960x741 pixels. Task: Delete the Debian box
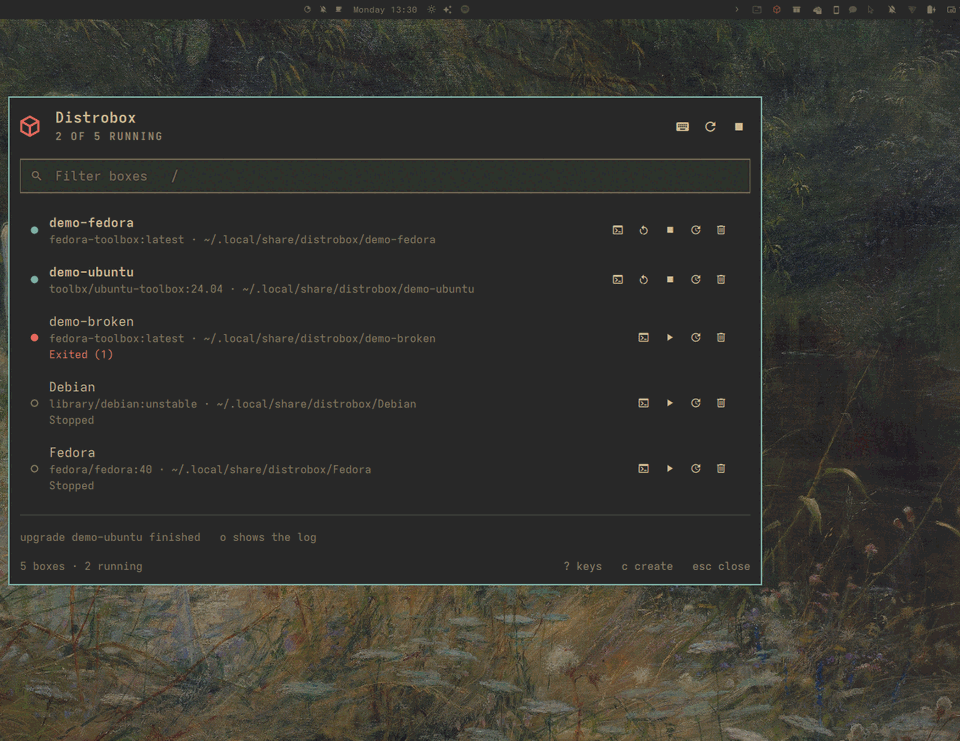coord(721,403)
